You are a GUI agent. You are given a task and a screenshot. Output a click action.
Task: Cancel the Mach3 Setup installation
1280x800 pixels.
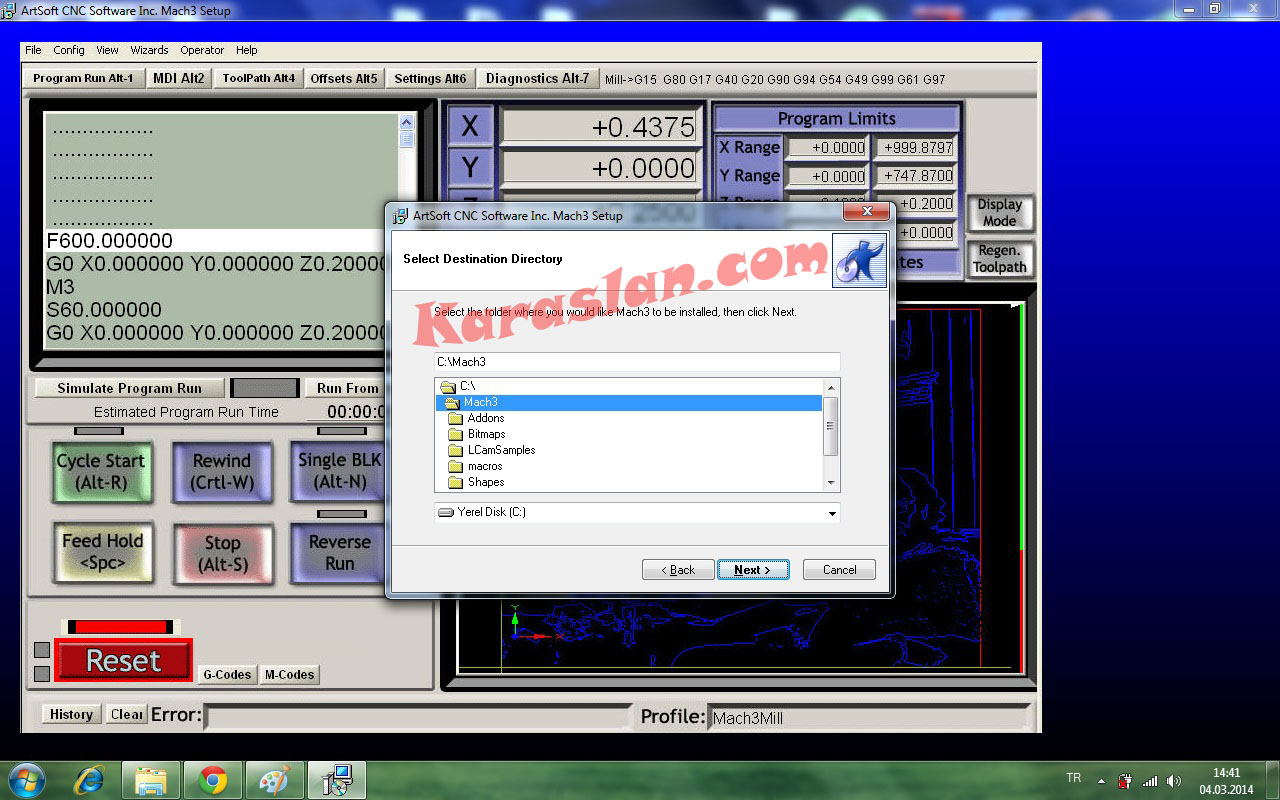click(839, 570)
